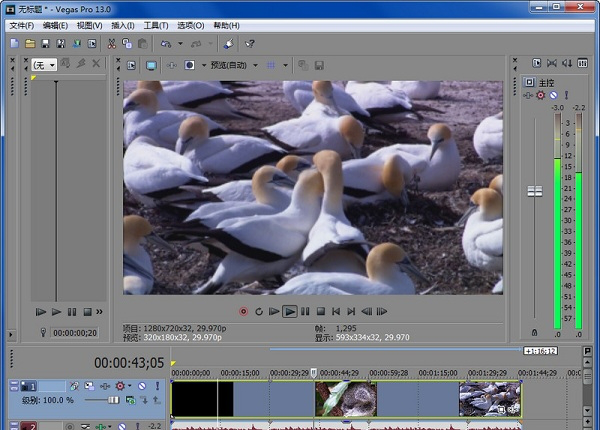Click the interactive tutorials icon
The width and height of the screenshot is (600, 447).
[x=228, y=44]
